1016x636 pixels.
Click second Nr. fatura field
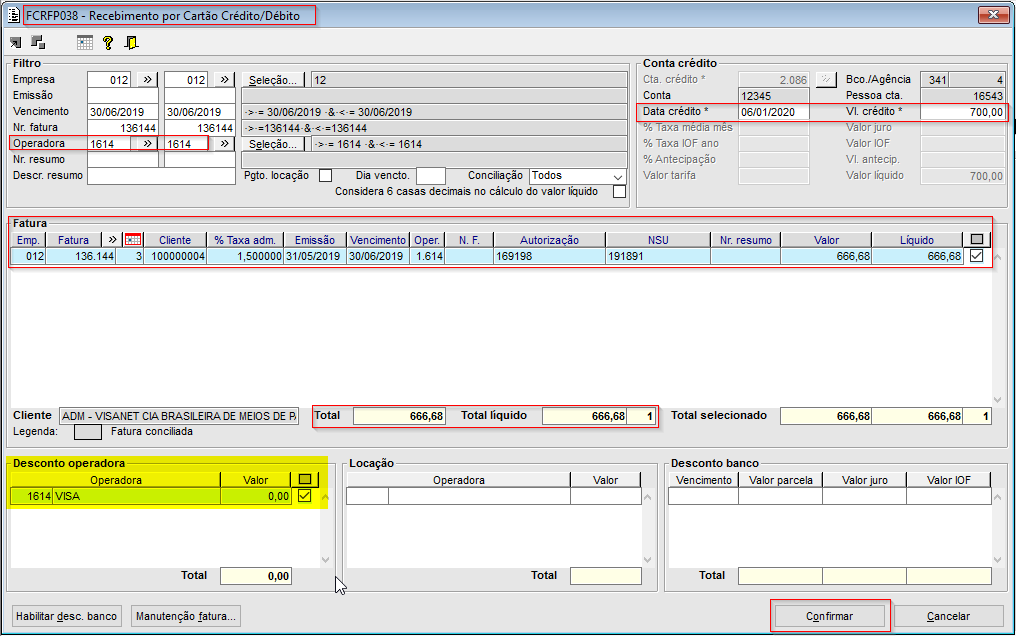click(200, 128)
